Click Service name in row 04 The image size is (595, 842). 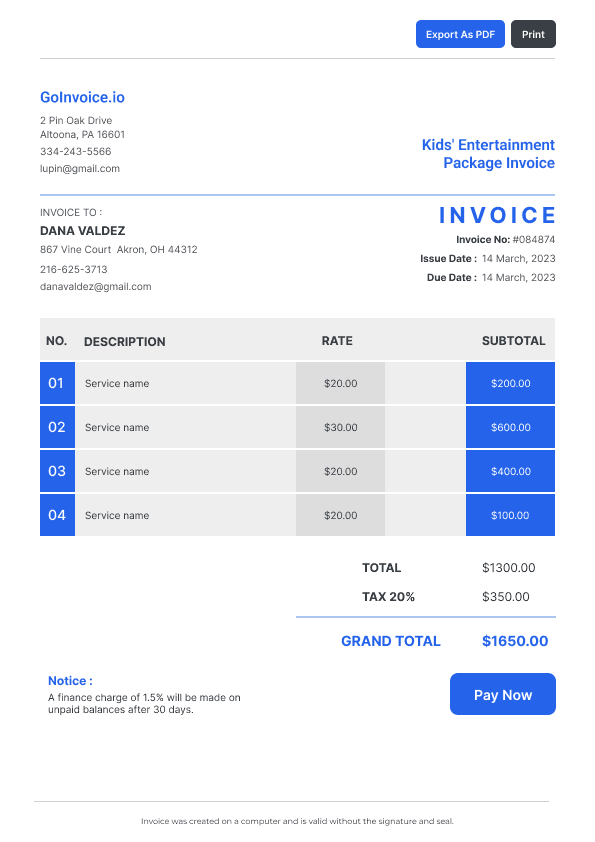(117, 516)
